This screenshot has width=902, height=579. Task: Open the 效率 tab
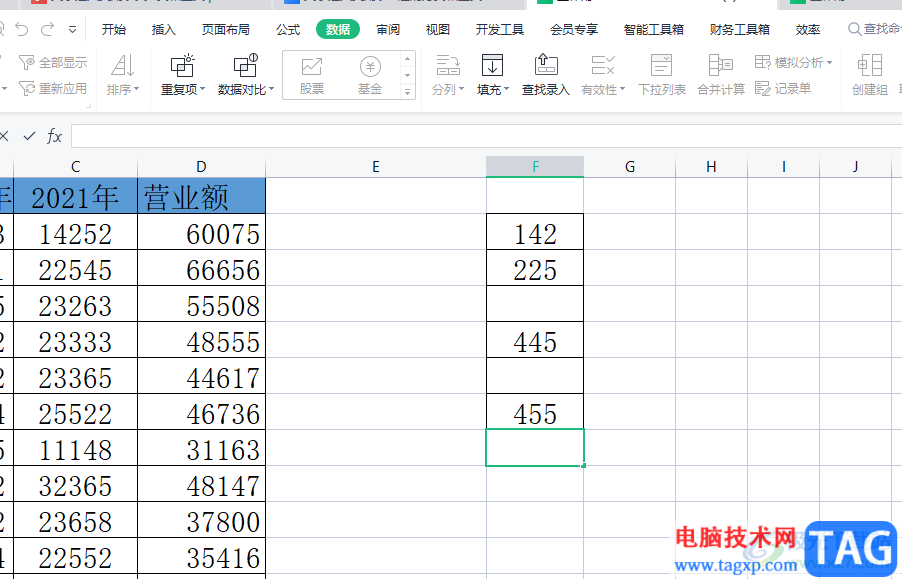(x=808, y=29)
